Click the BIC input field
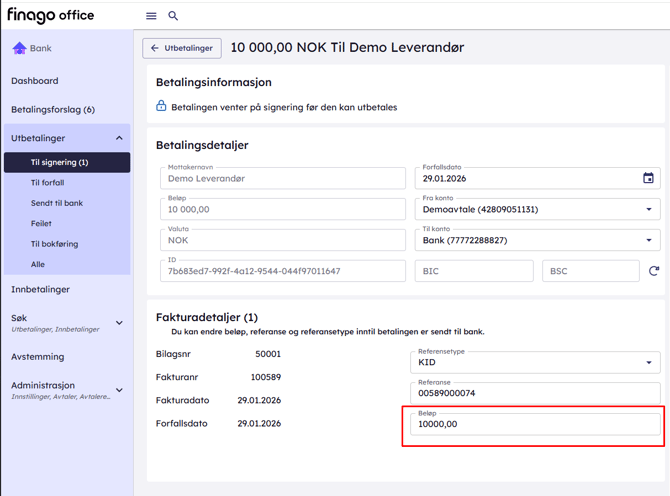 (x=474, y=271)
